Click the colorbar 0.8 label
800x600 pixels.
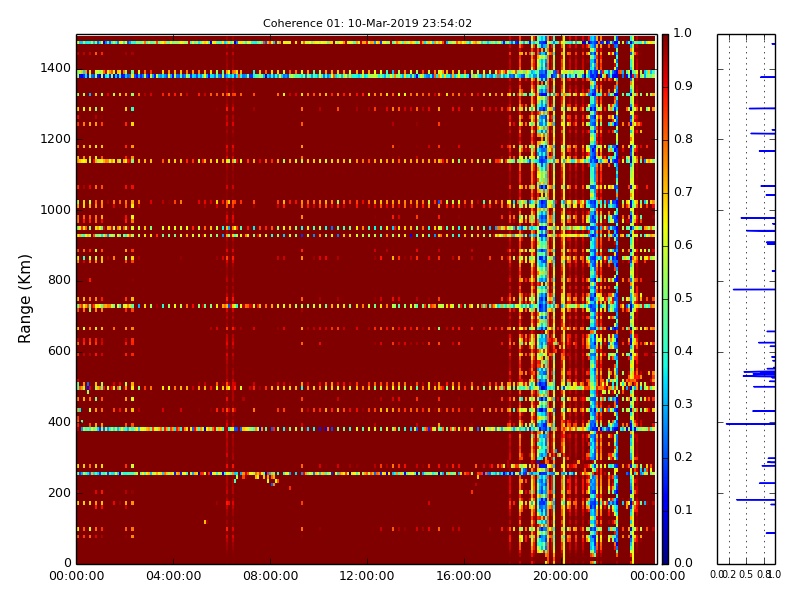pos(683,139)
